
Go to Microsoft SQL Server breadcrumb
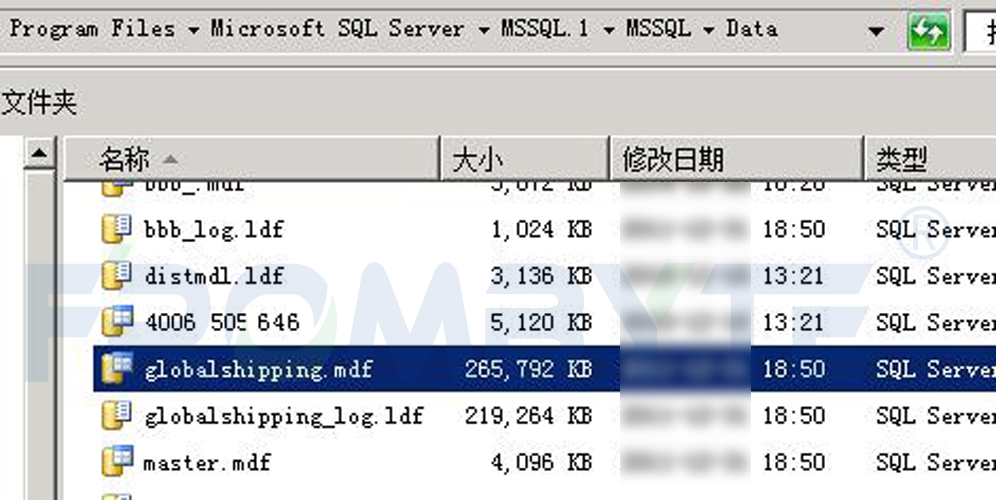point(337,29)
